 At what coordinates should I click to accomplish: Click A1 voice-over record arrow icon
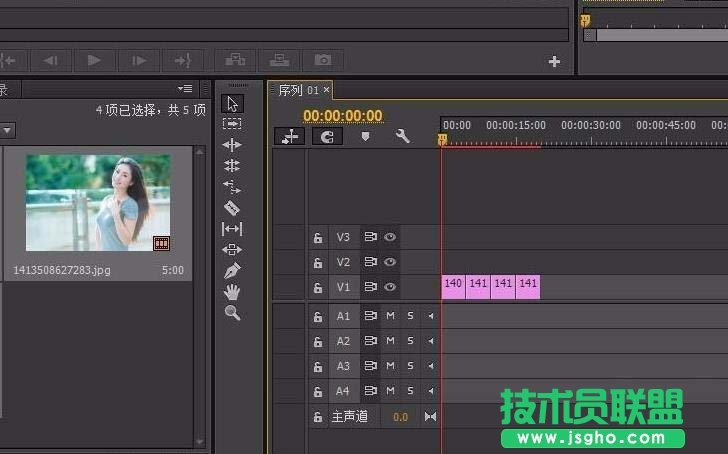coord(431,316)
